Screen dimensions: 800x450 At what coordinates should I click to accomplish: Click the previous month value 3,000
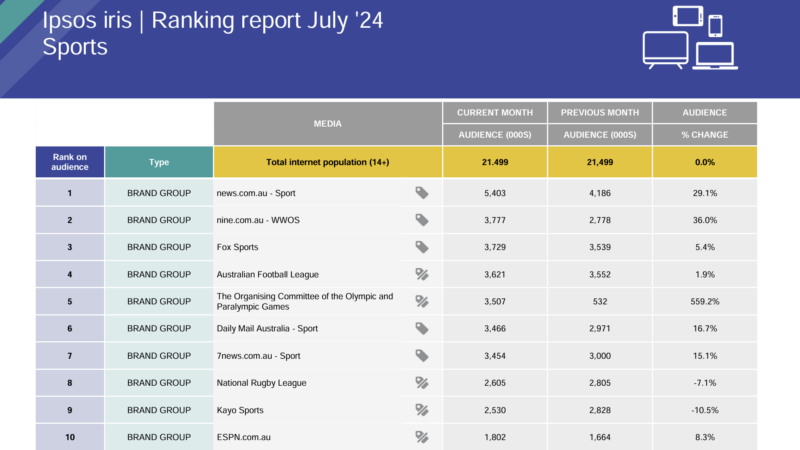click(600, 356)
